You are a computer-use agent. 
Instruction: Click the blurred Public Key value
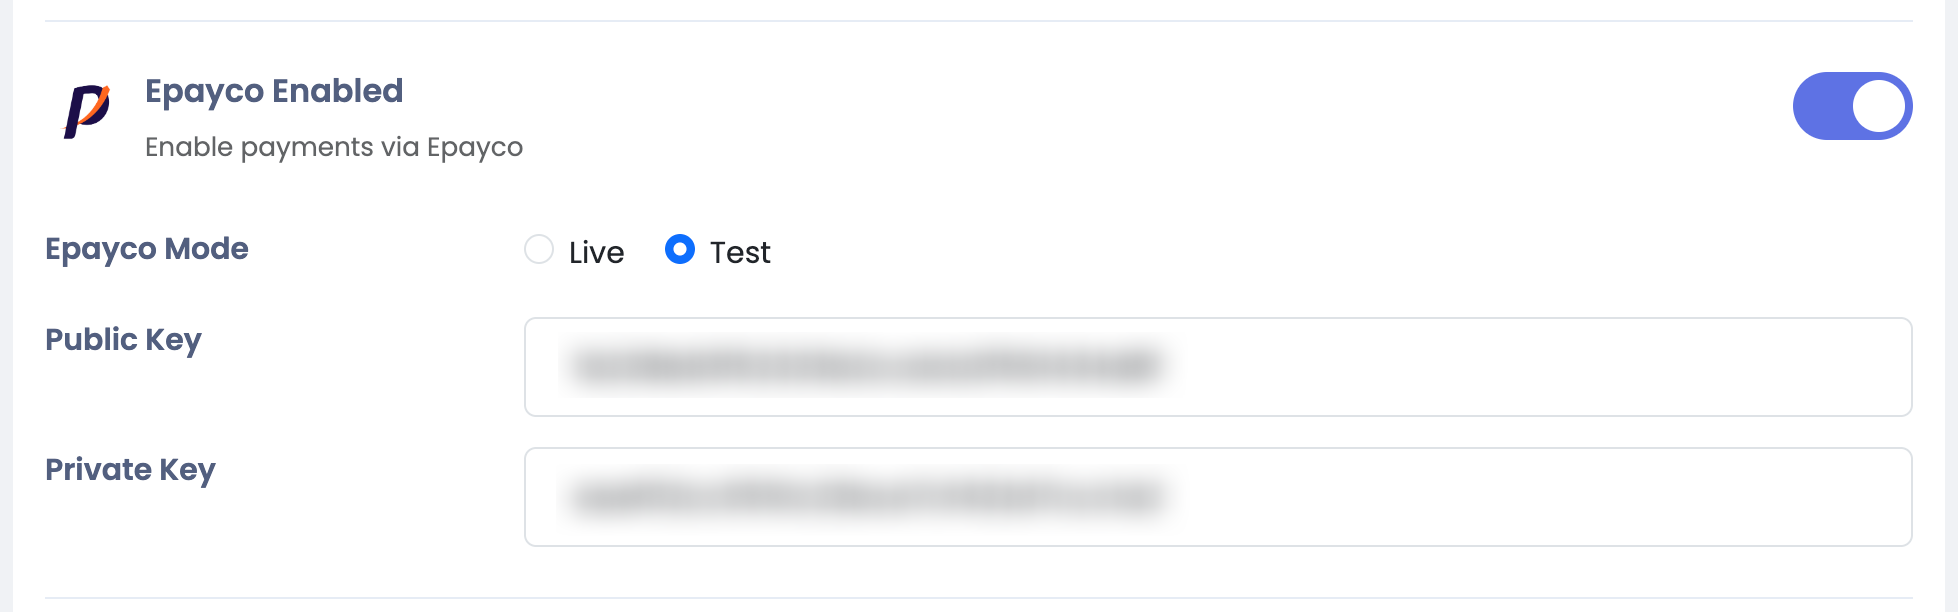[x=866, y=366]
